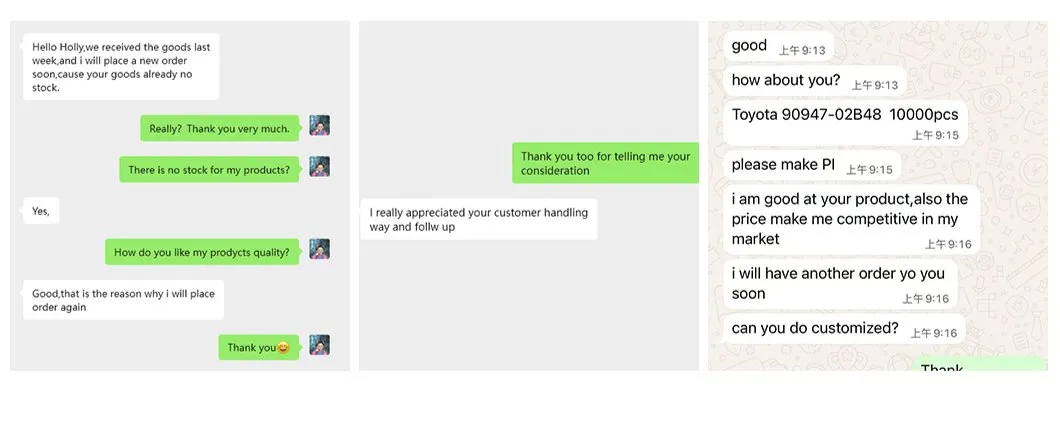Screen dimensions: 1060x430
Task: Click avatar beside "Really? Thank you very much."
Action: coord(319,127)
